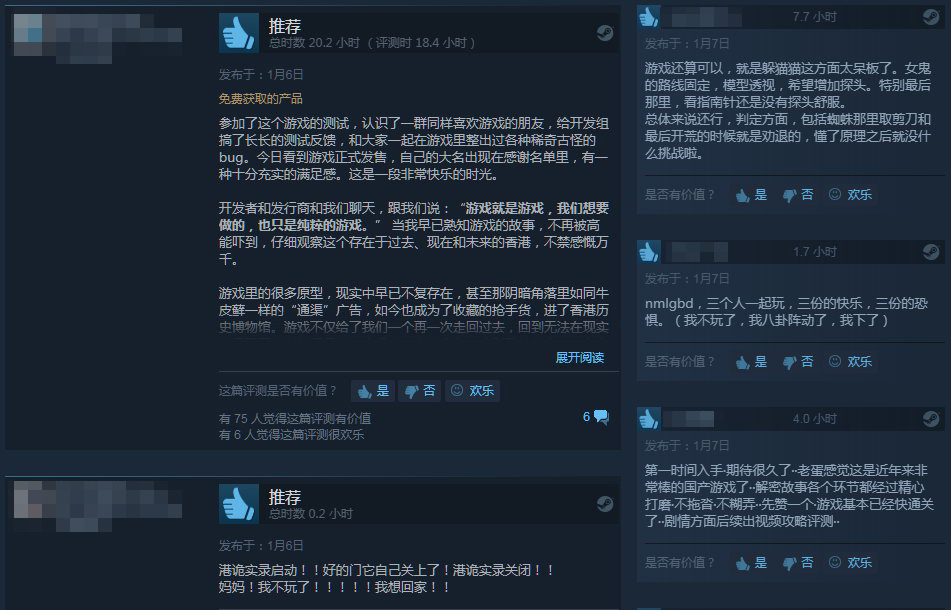This screenshot has height=610, width=951.
Task: Open blurred profile of the 0.2 hour reviewer
Action: pyautogui.click(x=97, y=506)
